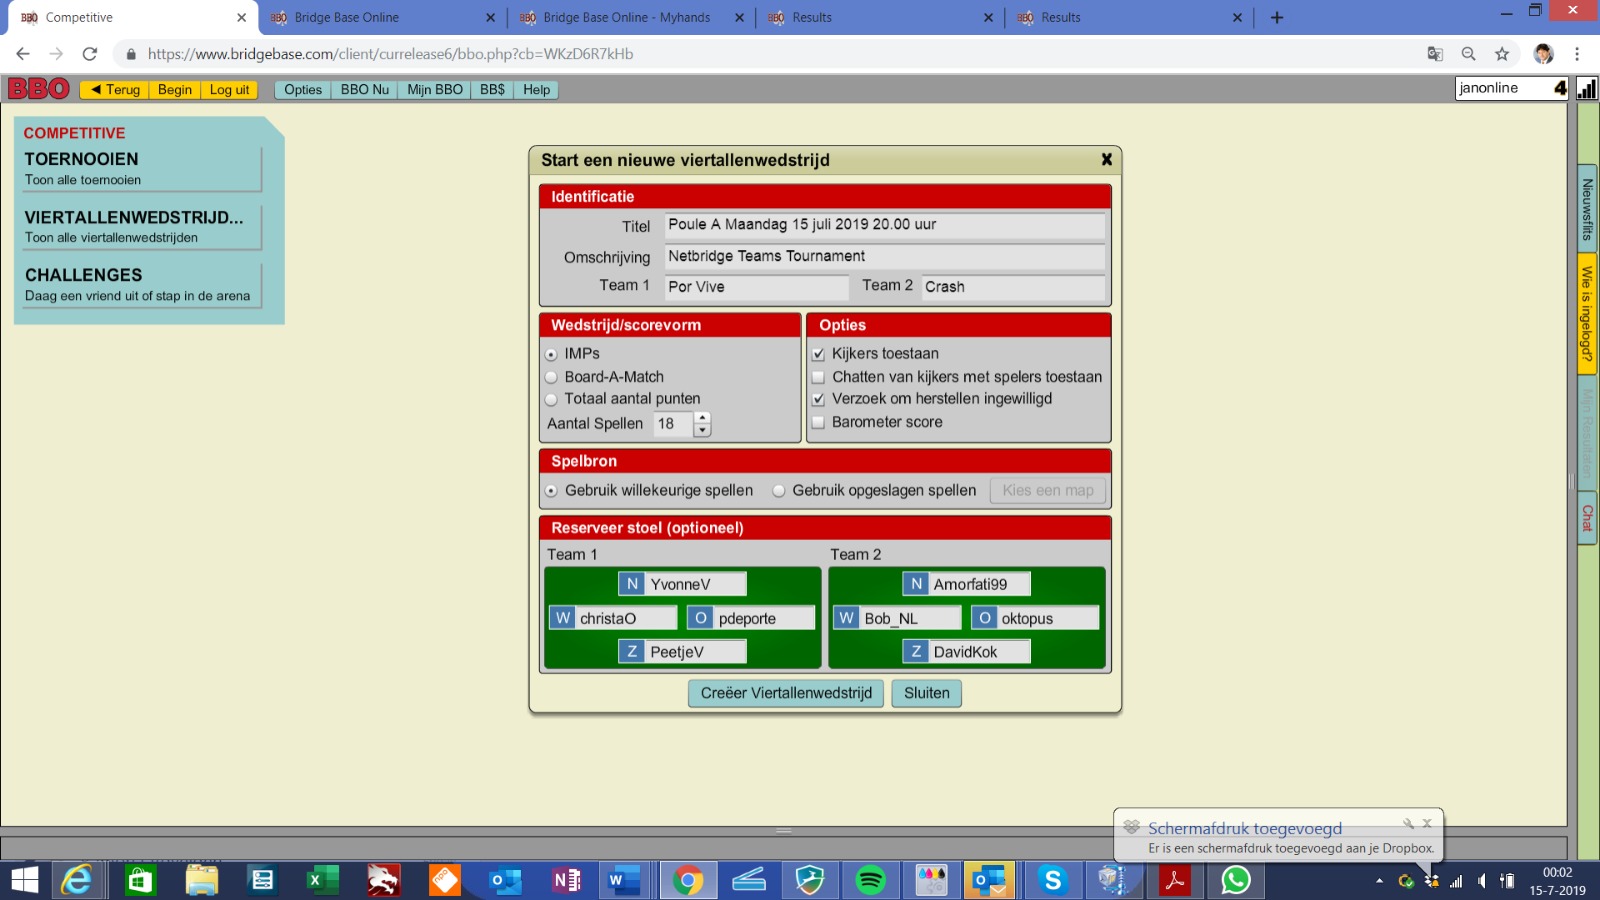Image resolution: width=1600 pixels, height=900 pixels.
Task: Click Creëer Viertallenwedstrijd button
Action: [786, 693]
